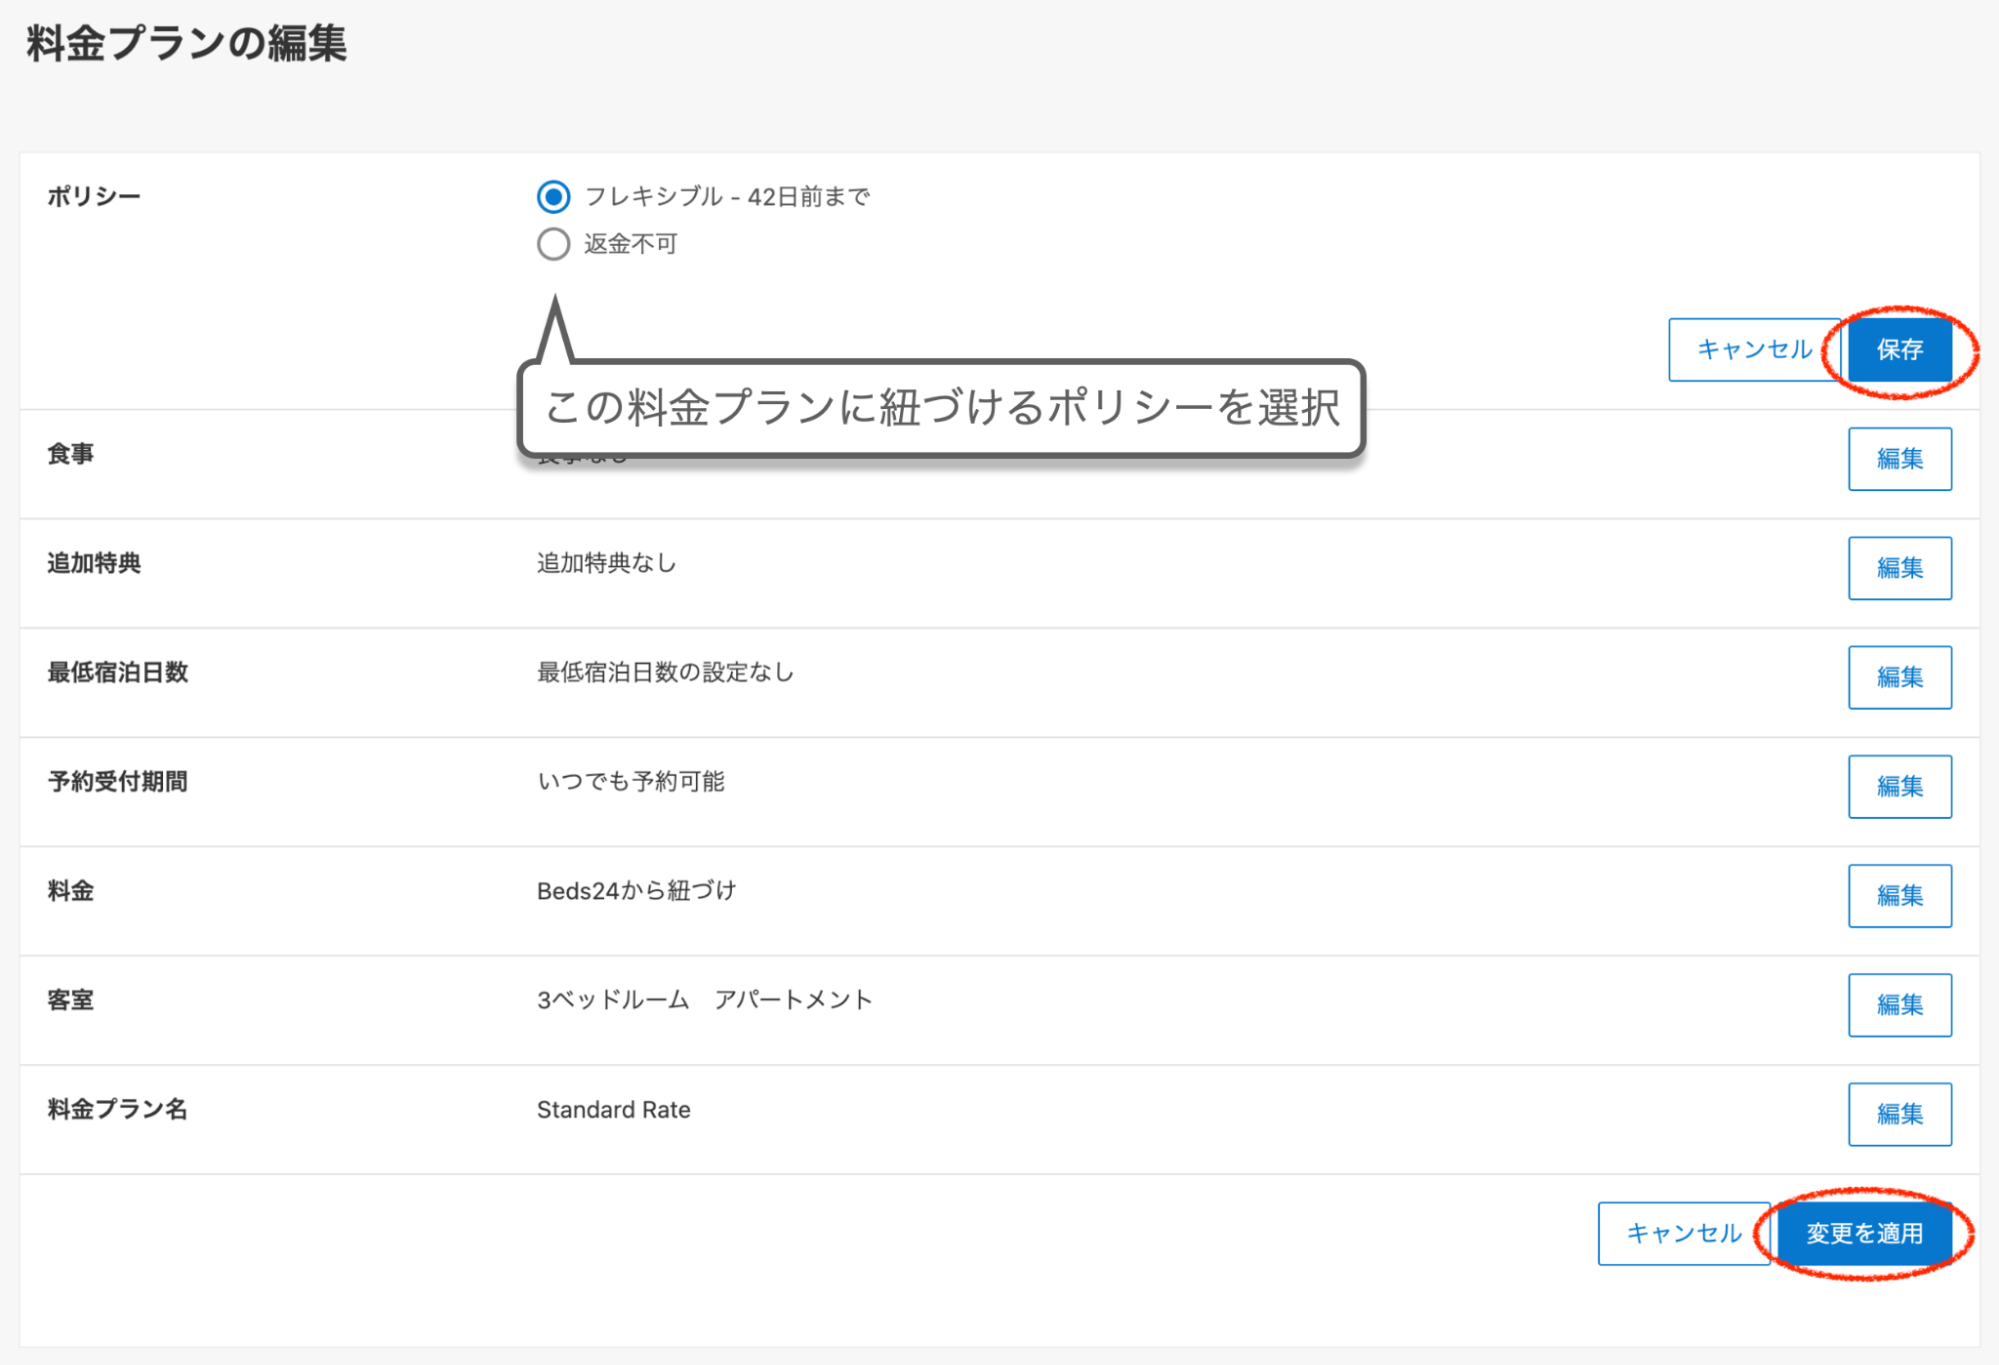Viewport: 1999px width, 1365px height.
Task: Click the 3ベッドルーム アパートメント room text
Action: pyautogui.click(x=704, y=1000)
